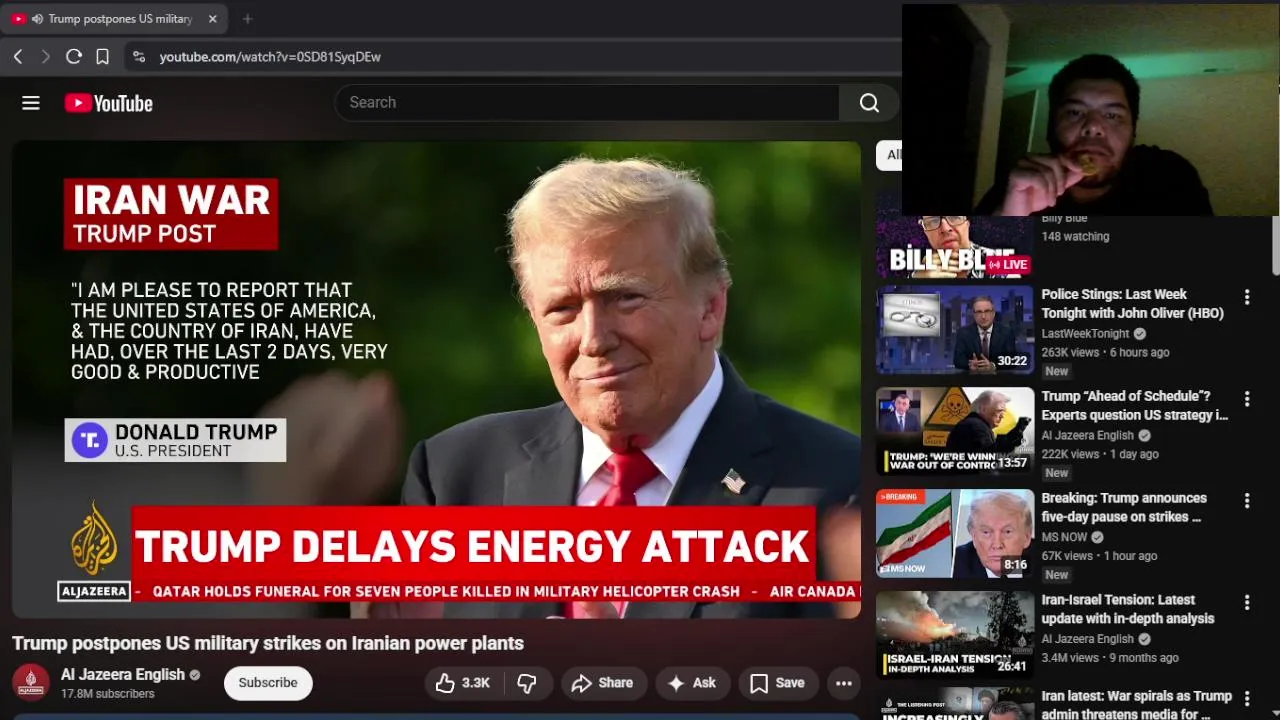
Task: Open Breaking five-day pause thumbnail
Action: pos(955,533)
